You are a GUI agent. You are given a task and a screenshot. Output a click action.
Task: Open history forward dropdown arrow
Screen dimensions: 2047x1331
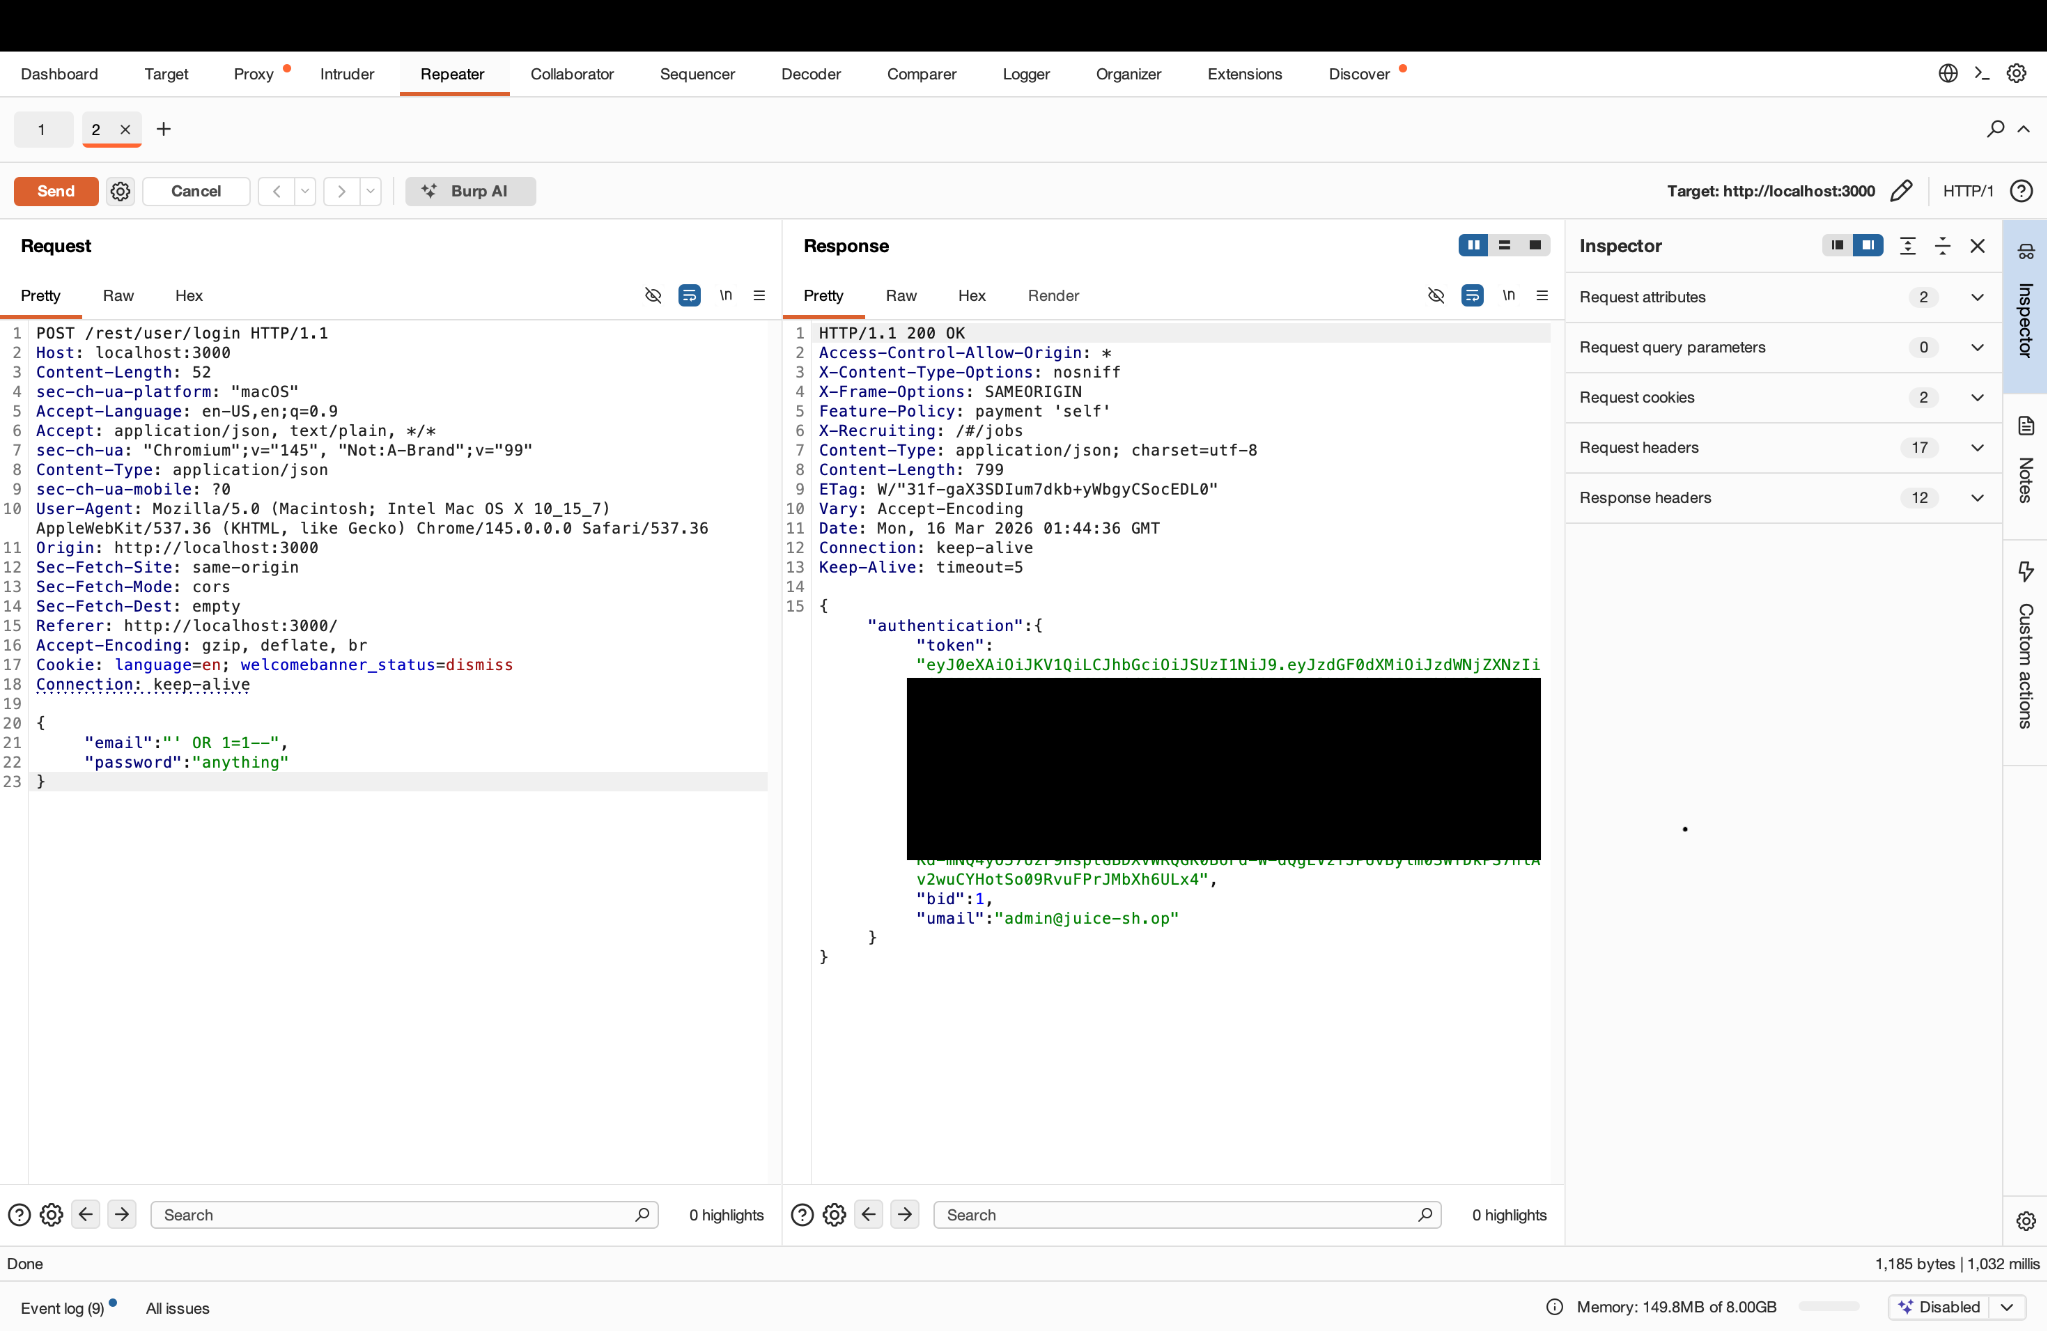coord(370,191)
